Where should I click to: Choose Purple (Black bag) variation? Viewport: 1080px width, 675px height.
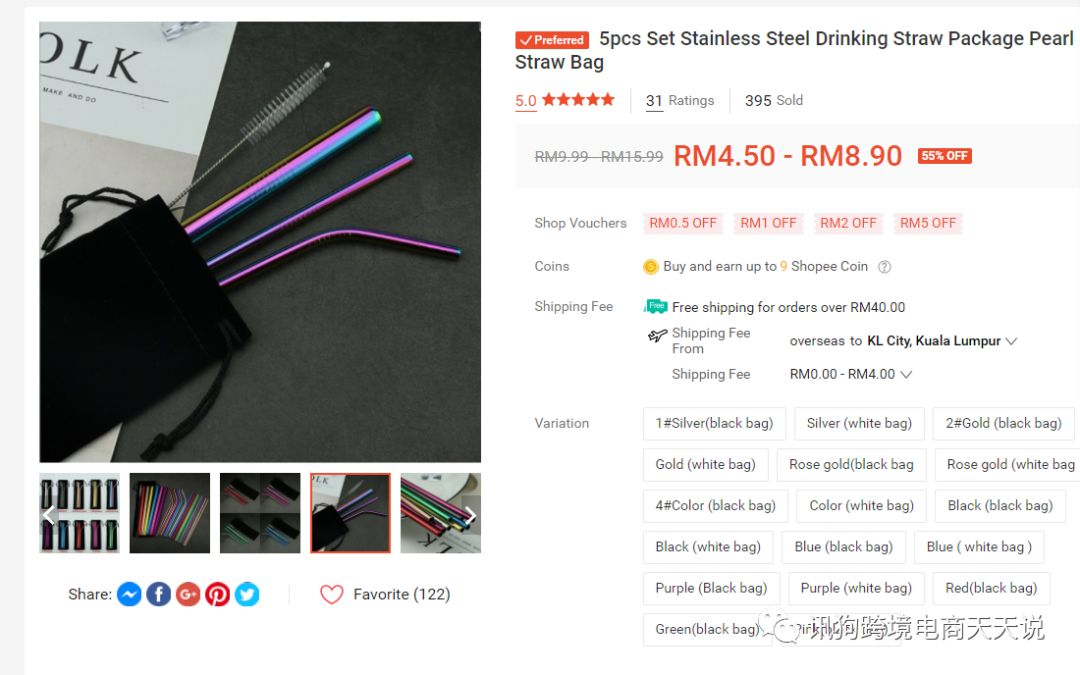(711, 588)
